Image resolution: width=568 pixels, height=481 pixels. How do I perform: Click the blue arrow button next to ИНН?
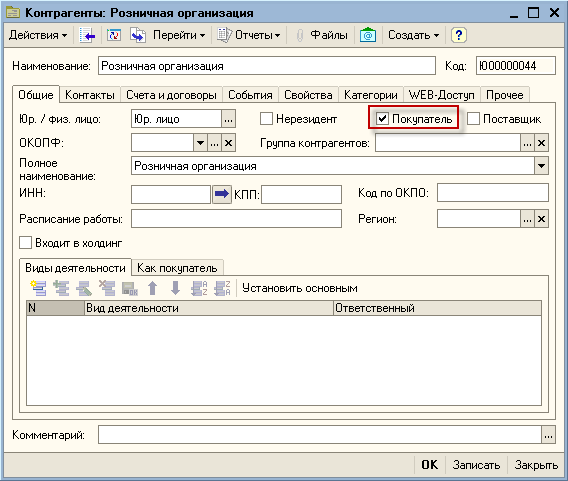coord(222,194)
